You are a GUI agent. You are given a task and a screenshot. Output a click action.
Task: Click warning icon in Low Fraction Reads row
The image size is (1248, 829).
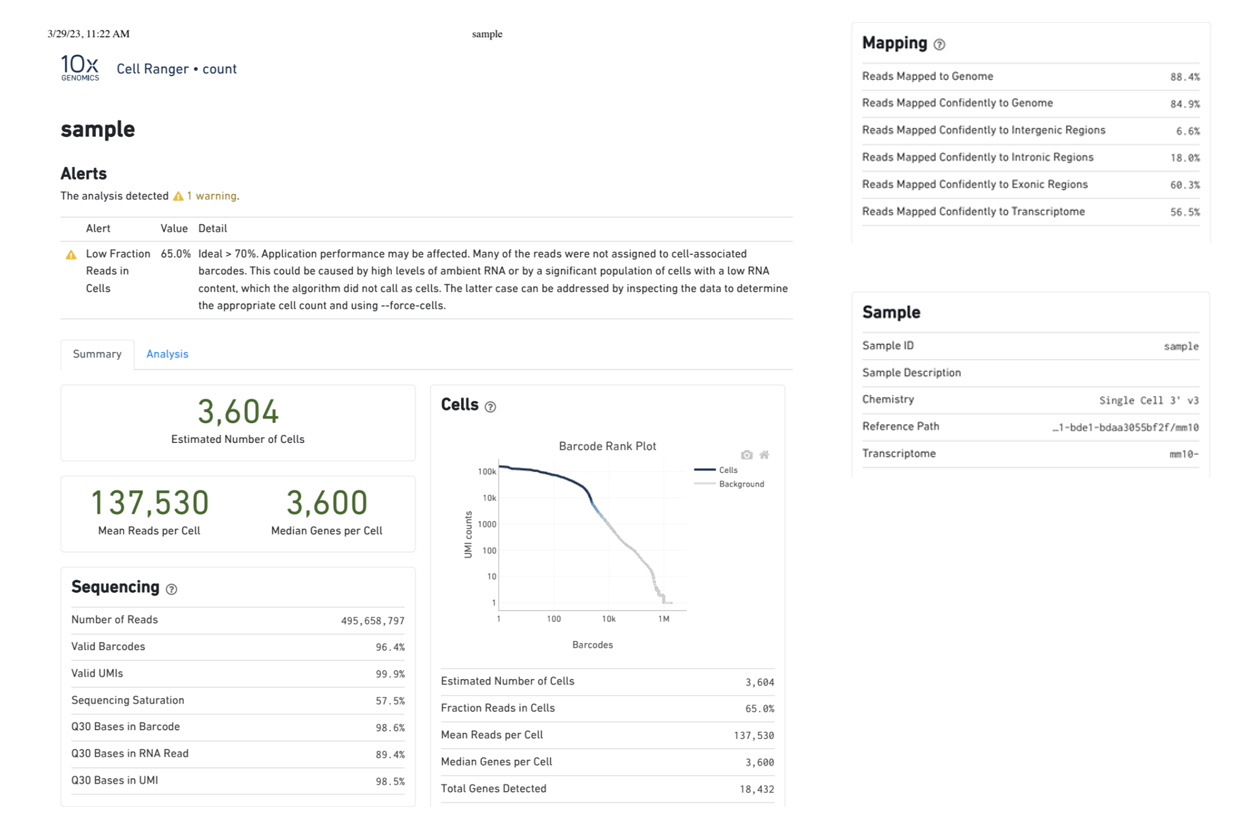click(71, 255)
